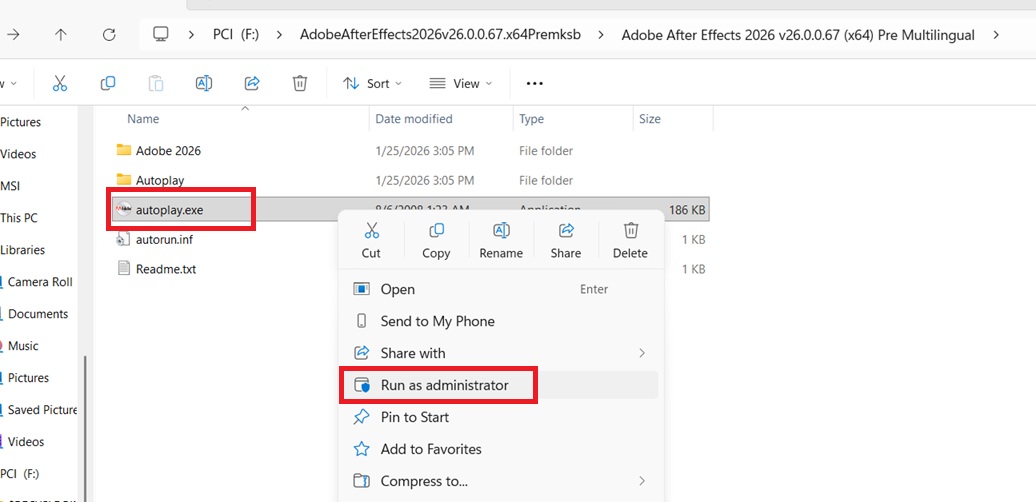This screenshot has height=502, width=1036.
Task: Choose Copy in the context menu
Action: [x=436, y=240]
